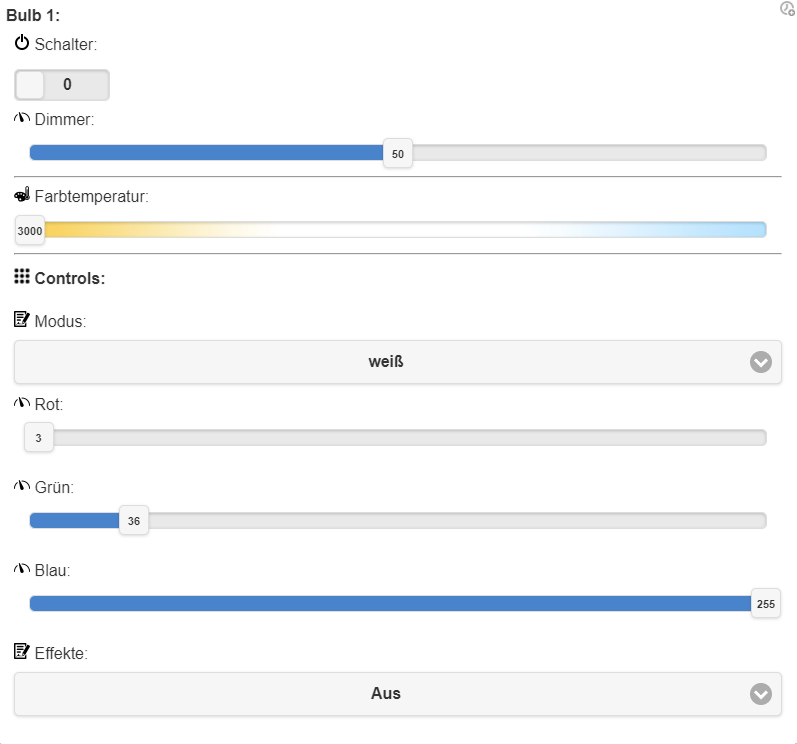Click the gauge icon beside Blau

22,569
